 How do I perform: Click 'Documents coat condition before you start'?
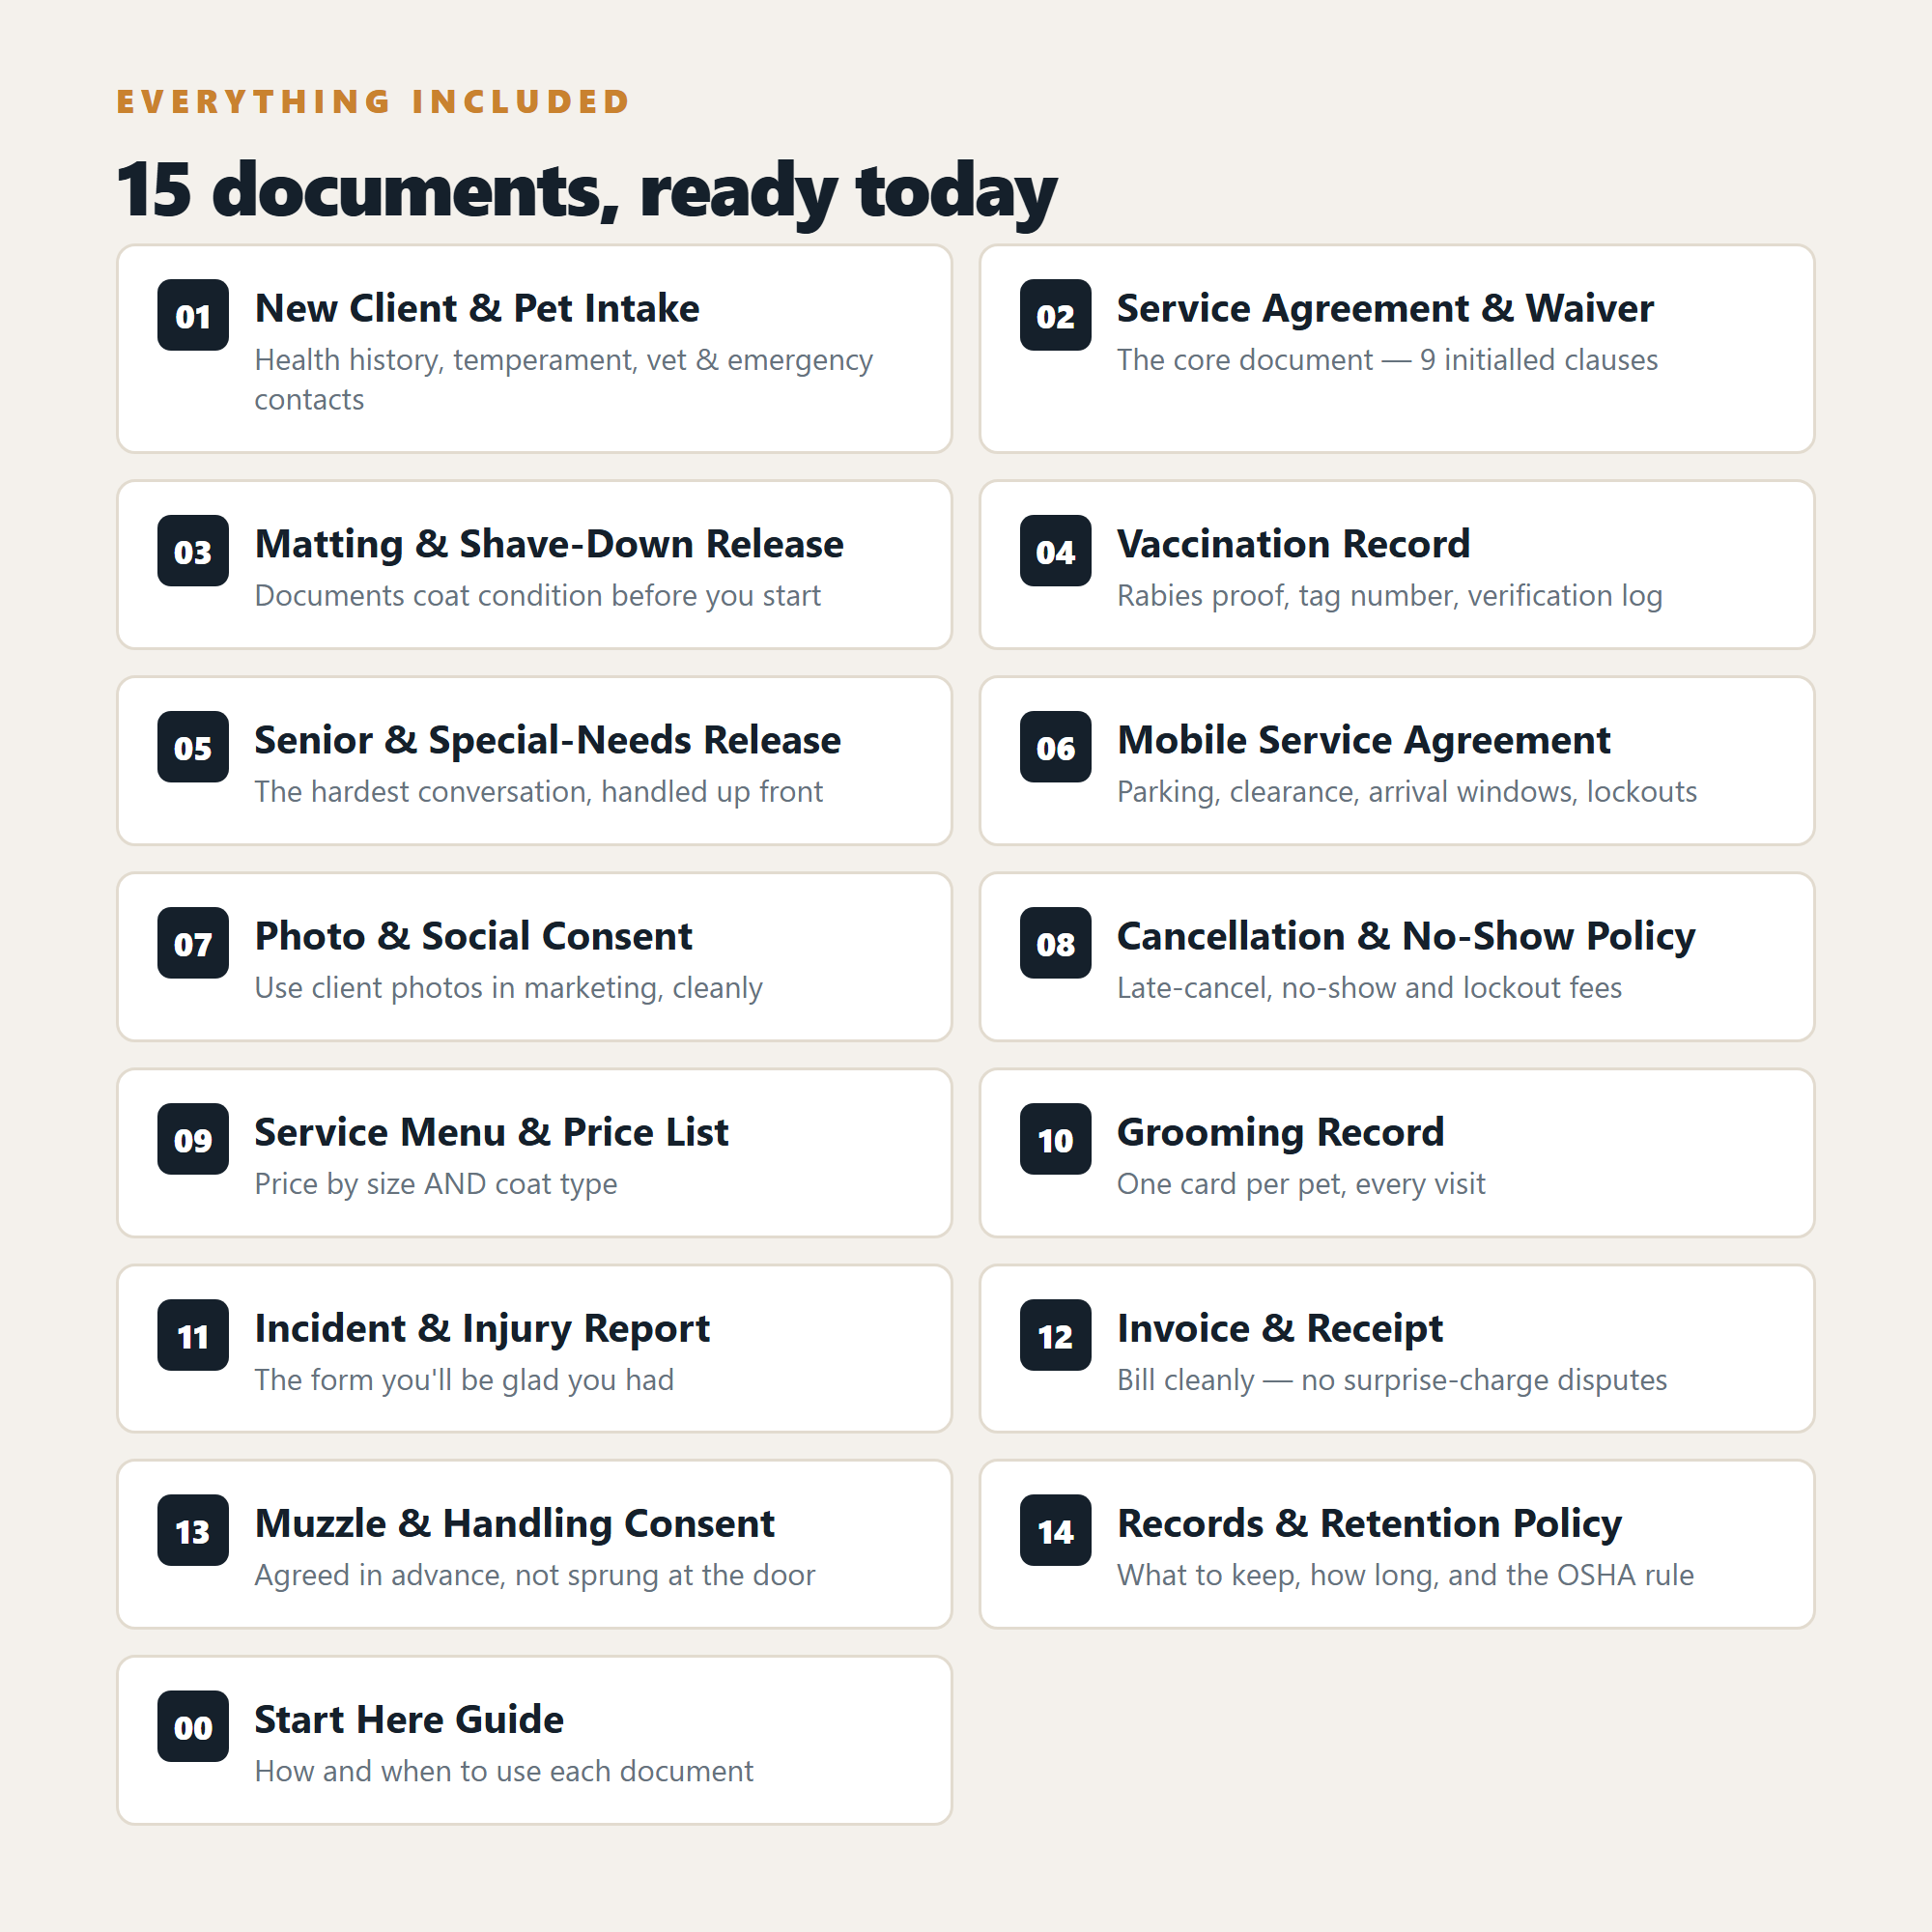tap(537, 595)
